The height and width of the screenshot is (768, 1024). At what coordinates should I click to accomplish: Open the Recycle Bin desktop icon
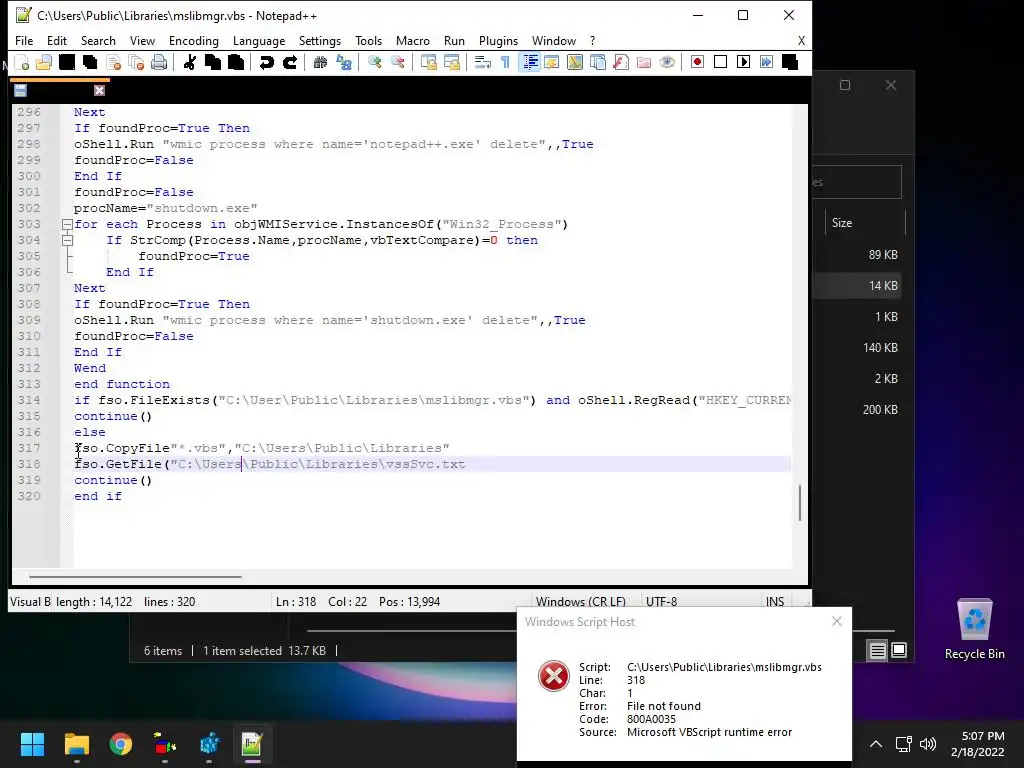974,630
